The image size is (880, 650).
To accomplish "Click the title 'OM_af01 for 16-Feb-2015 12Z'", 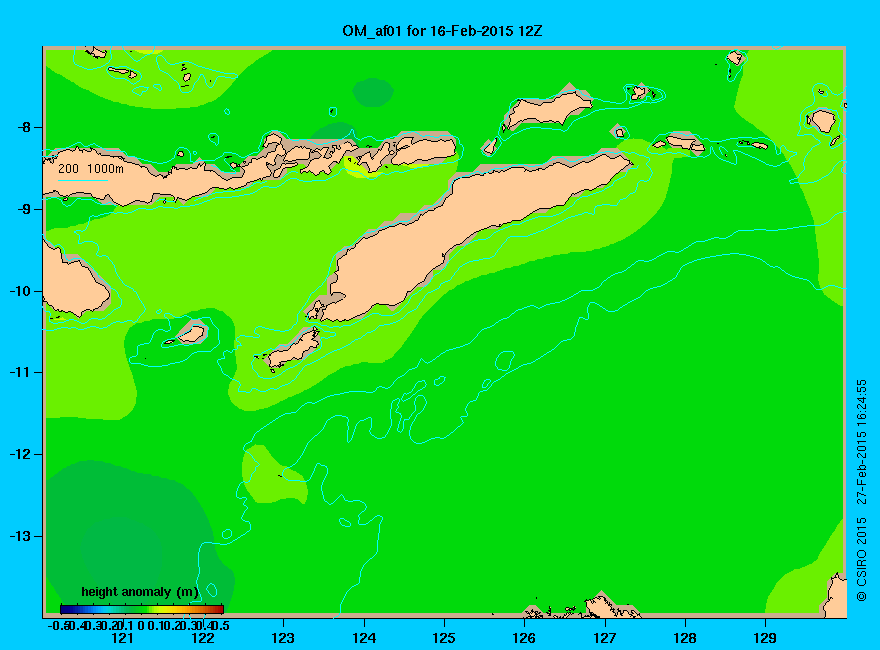I will pos(442,31).
